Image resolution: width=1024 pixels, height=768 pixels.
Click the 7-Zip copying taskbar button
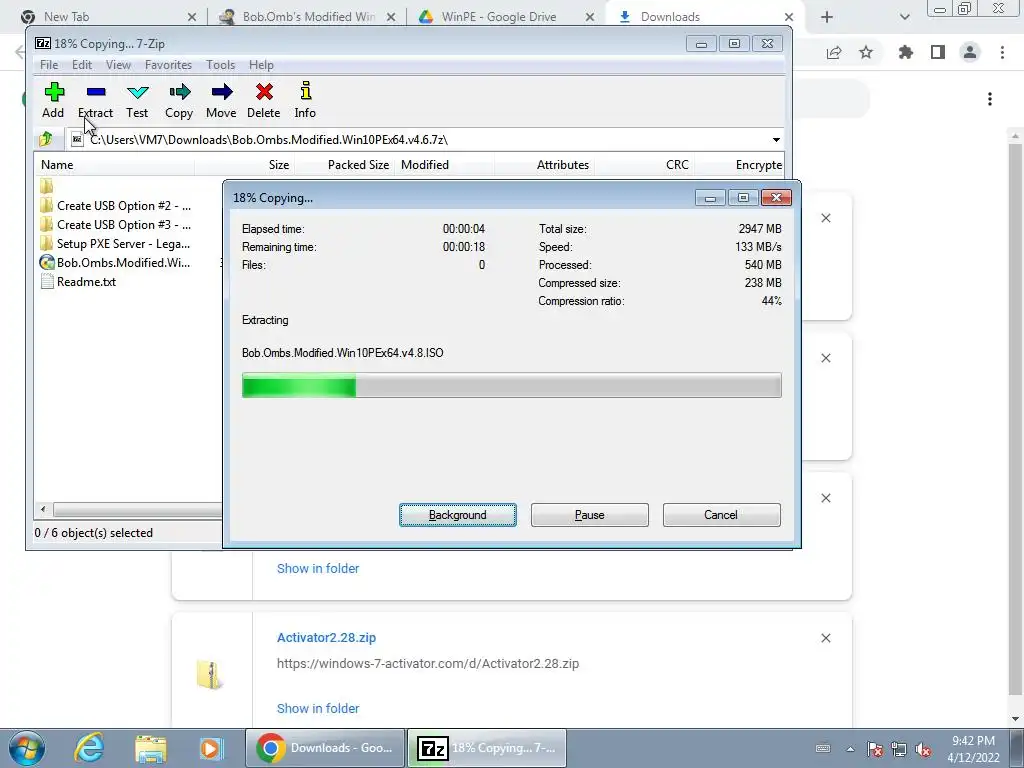coord(487,748)
